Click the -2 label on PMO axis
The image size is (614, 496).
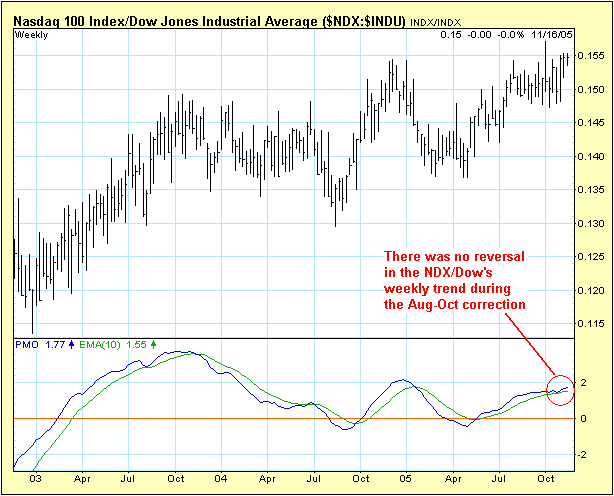[x=586, y=453]
